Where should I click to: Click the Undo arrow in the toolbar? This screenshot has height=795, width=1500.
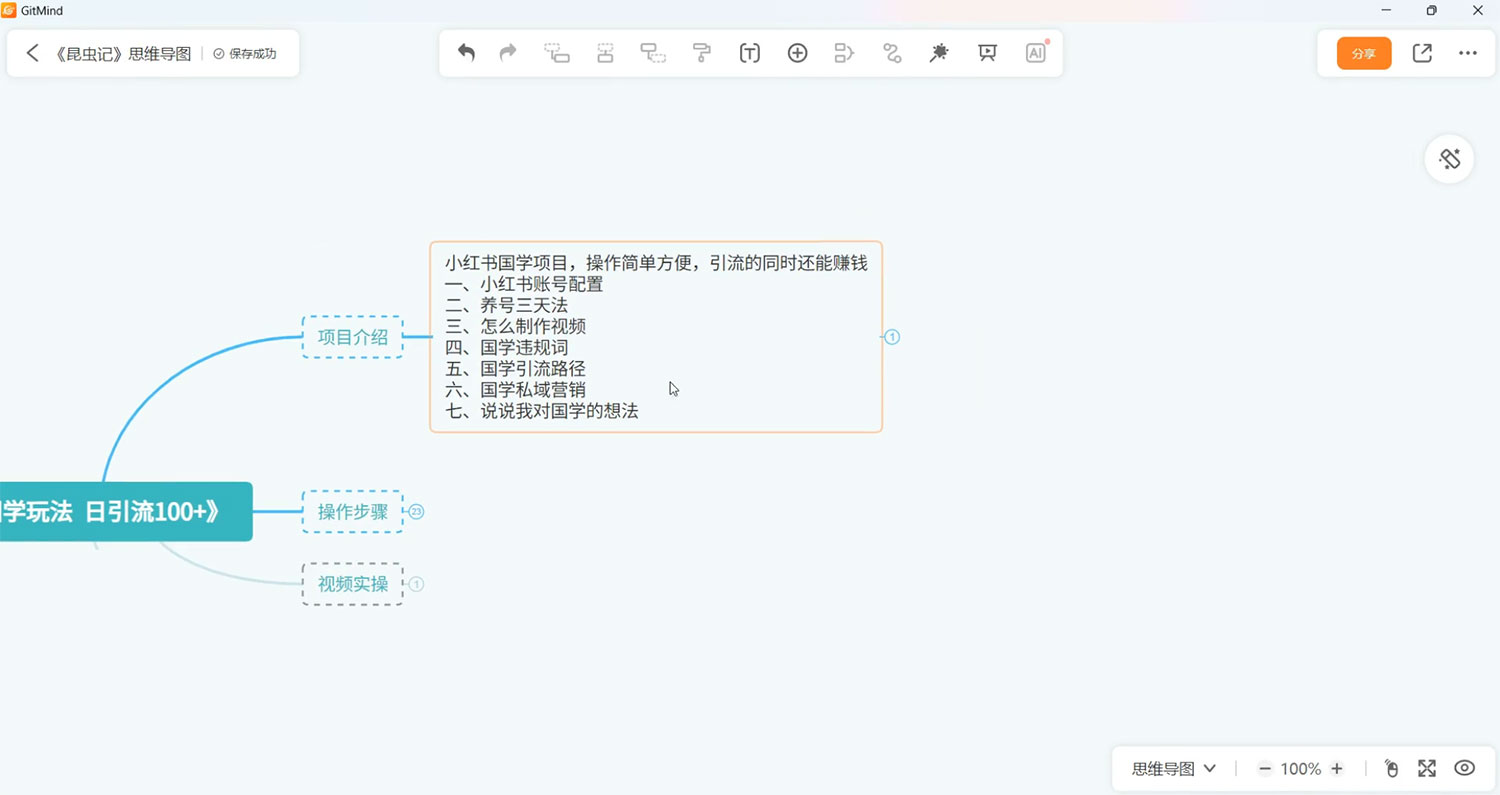click(465, 53)
